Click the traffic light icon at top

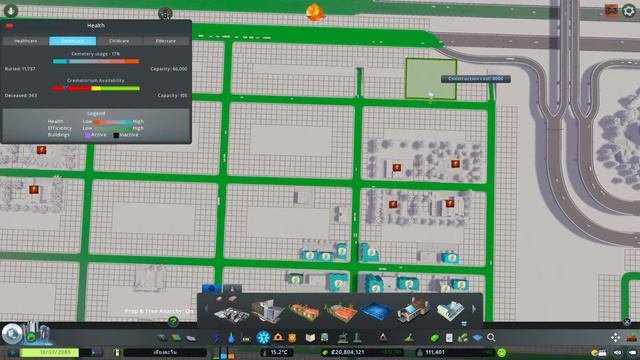[x=165, y=13]
